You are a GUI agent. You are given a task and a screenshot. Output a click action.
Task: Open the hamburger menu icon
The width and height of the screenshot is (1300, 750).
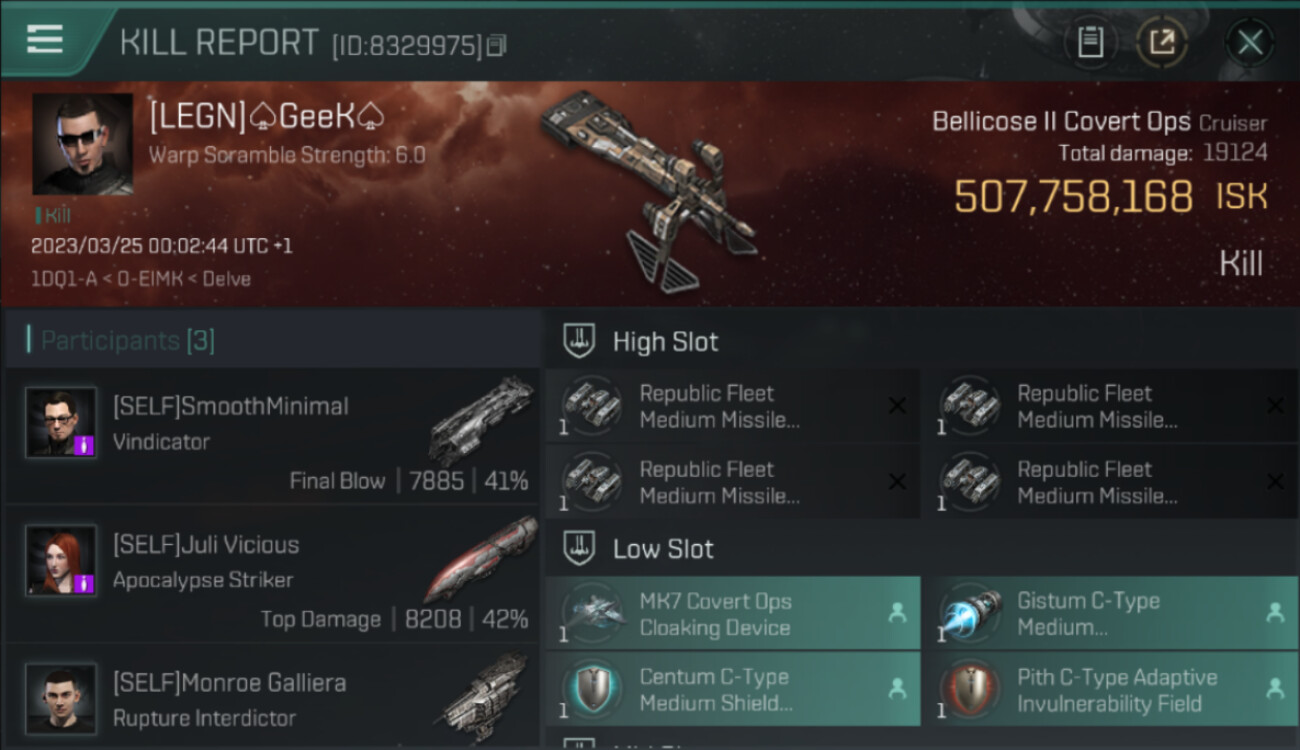[x=45, y=39]
